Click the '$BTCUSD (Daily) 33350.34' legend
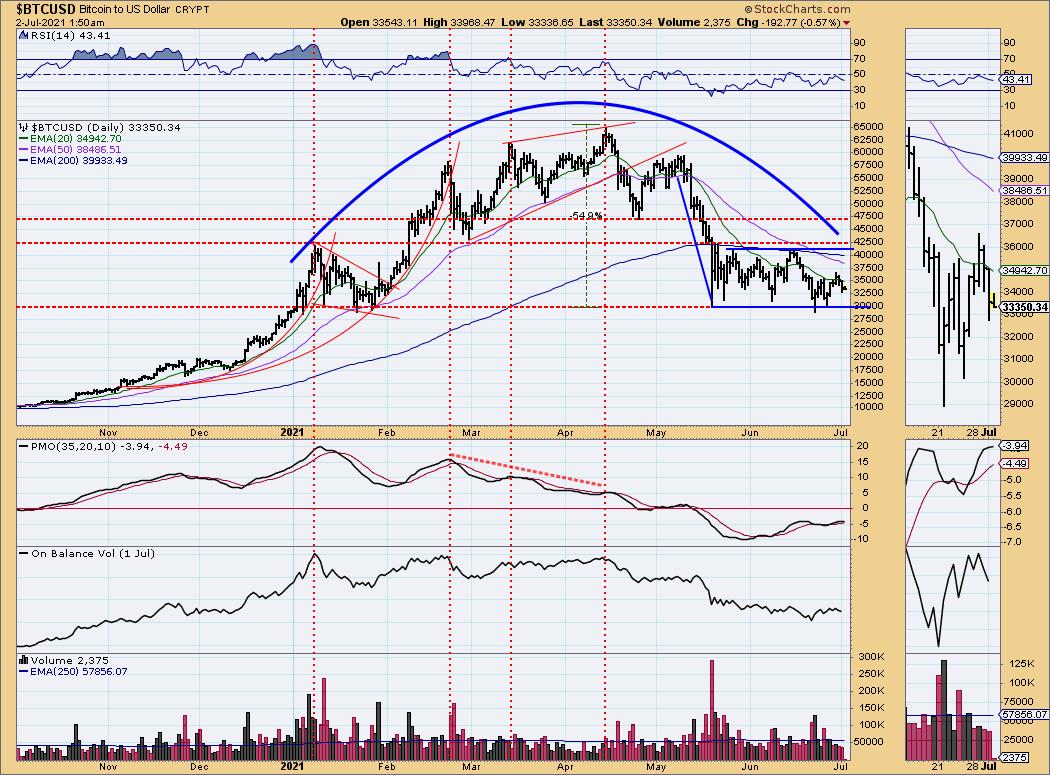 [x=106, y=127]
